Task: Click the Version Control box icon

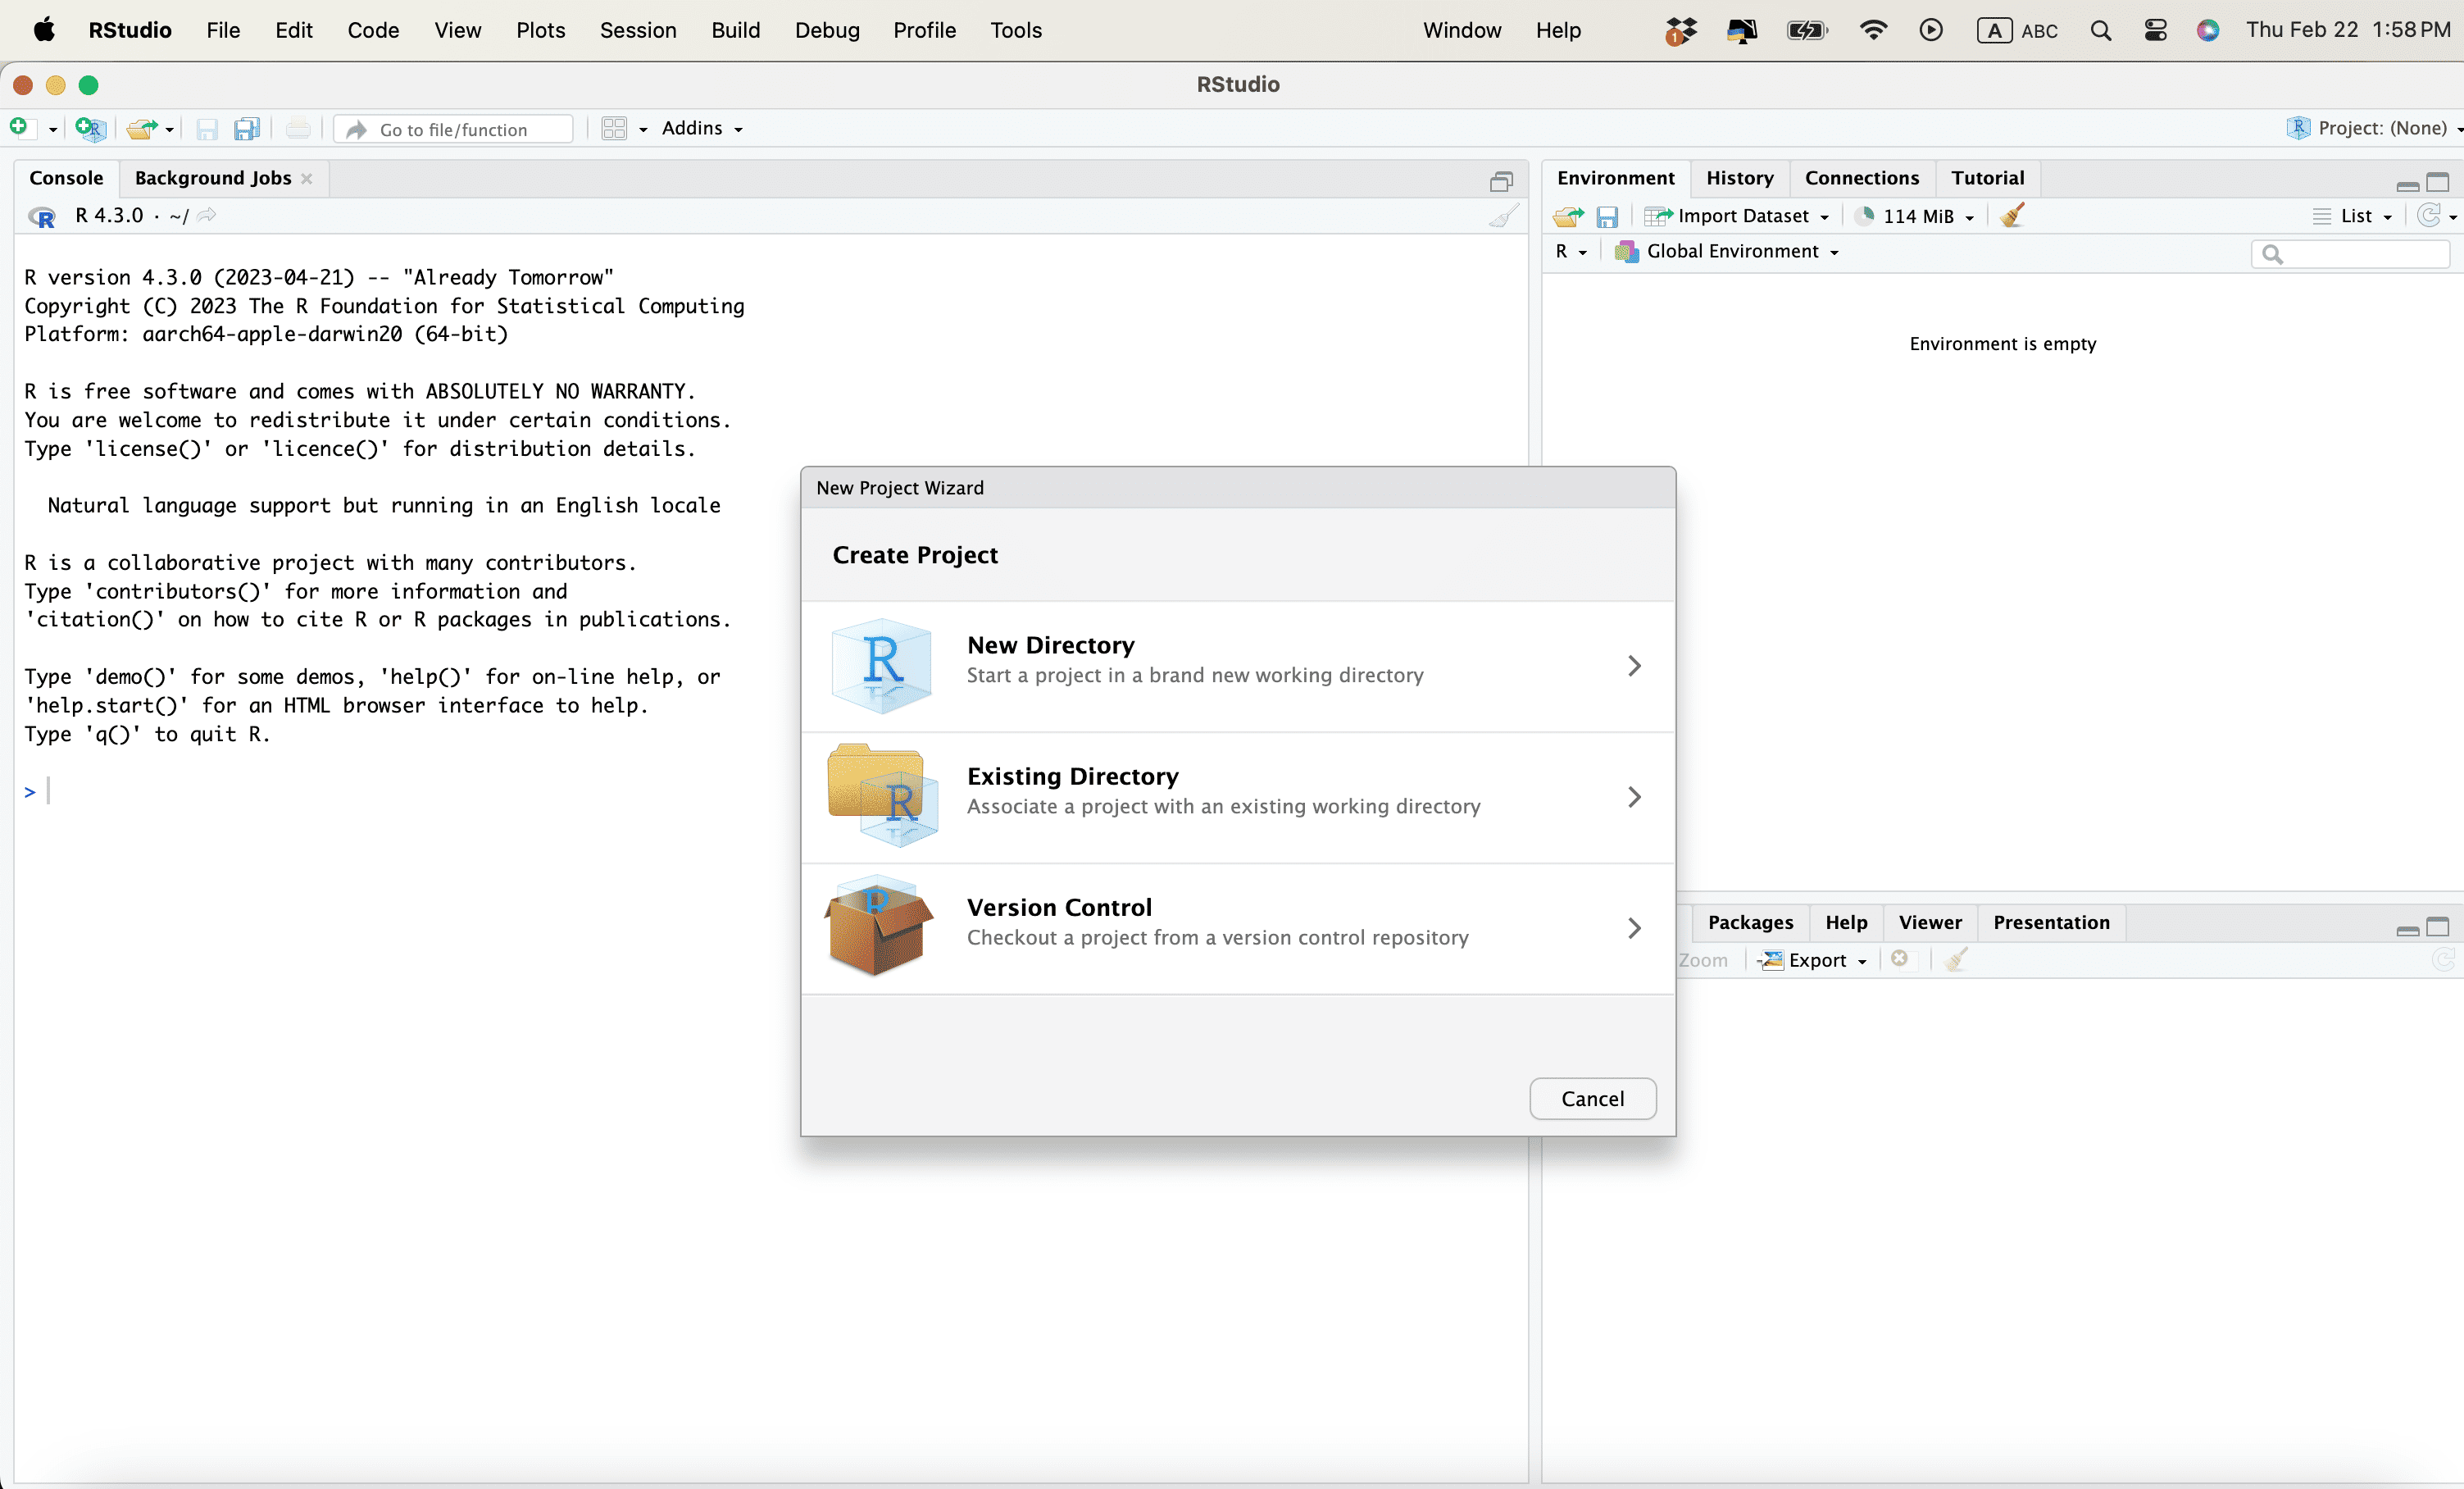Action: point(879,927)
